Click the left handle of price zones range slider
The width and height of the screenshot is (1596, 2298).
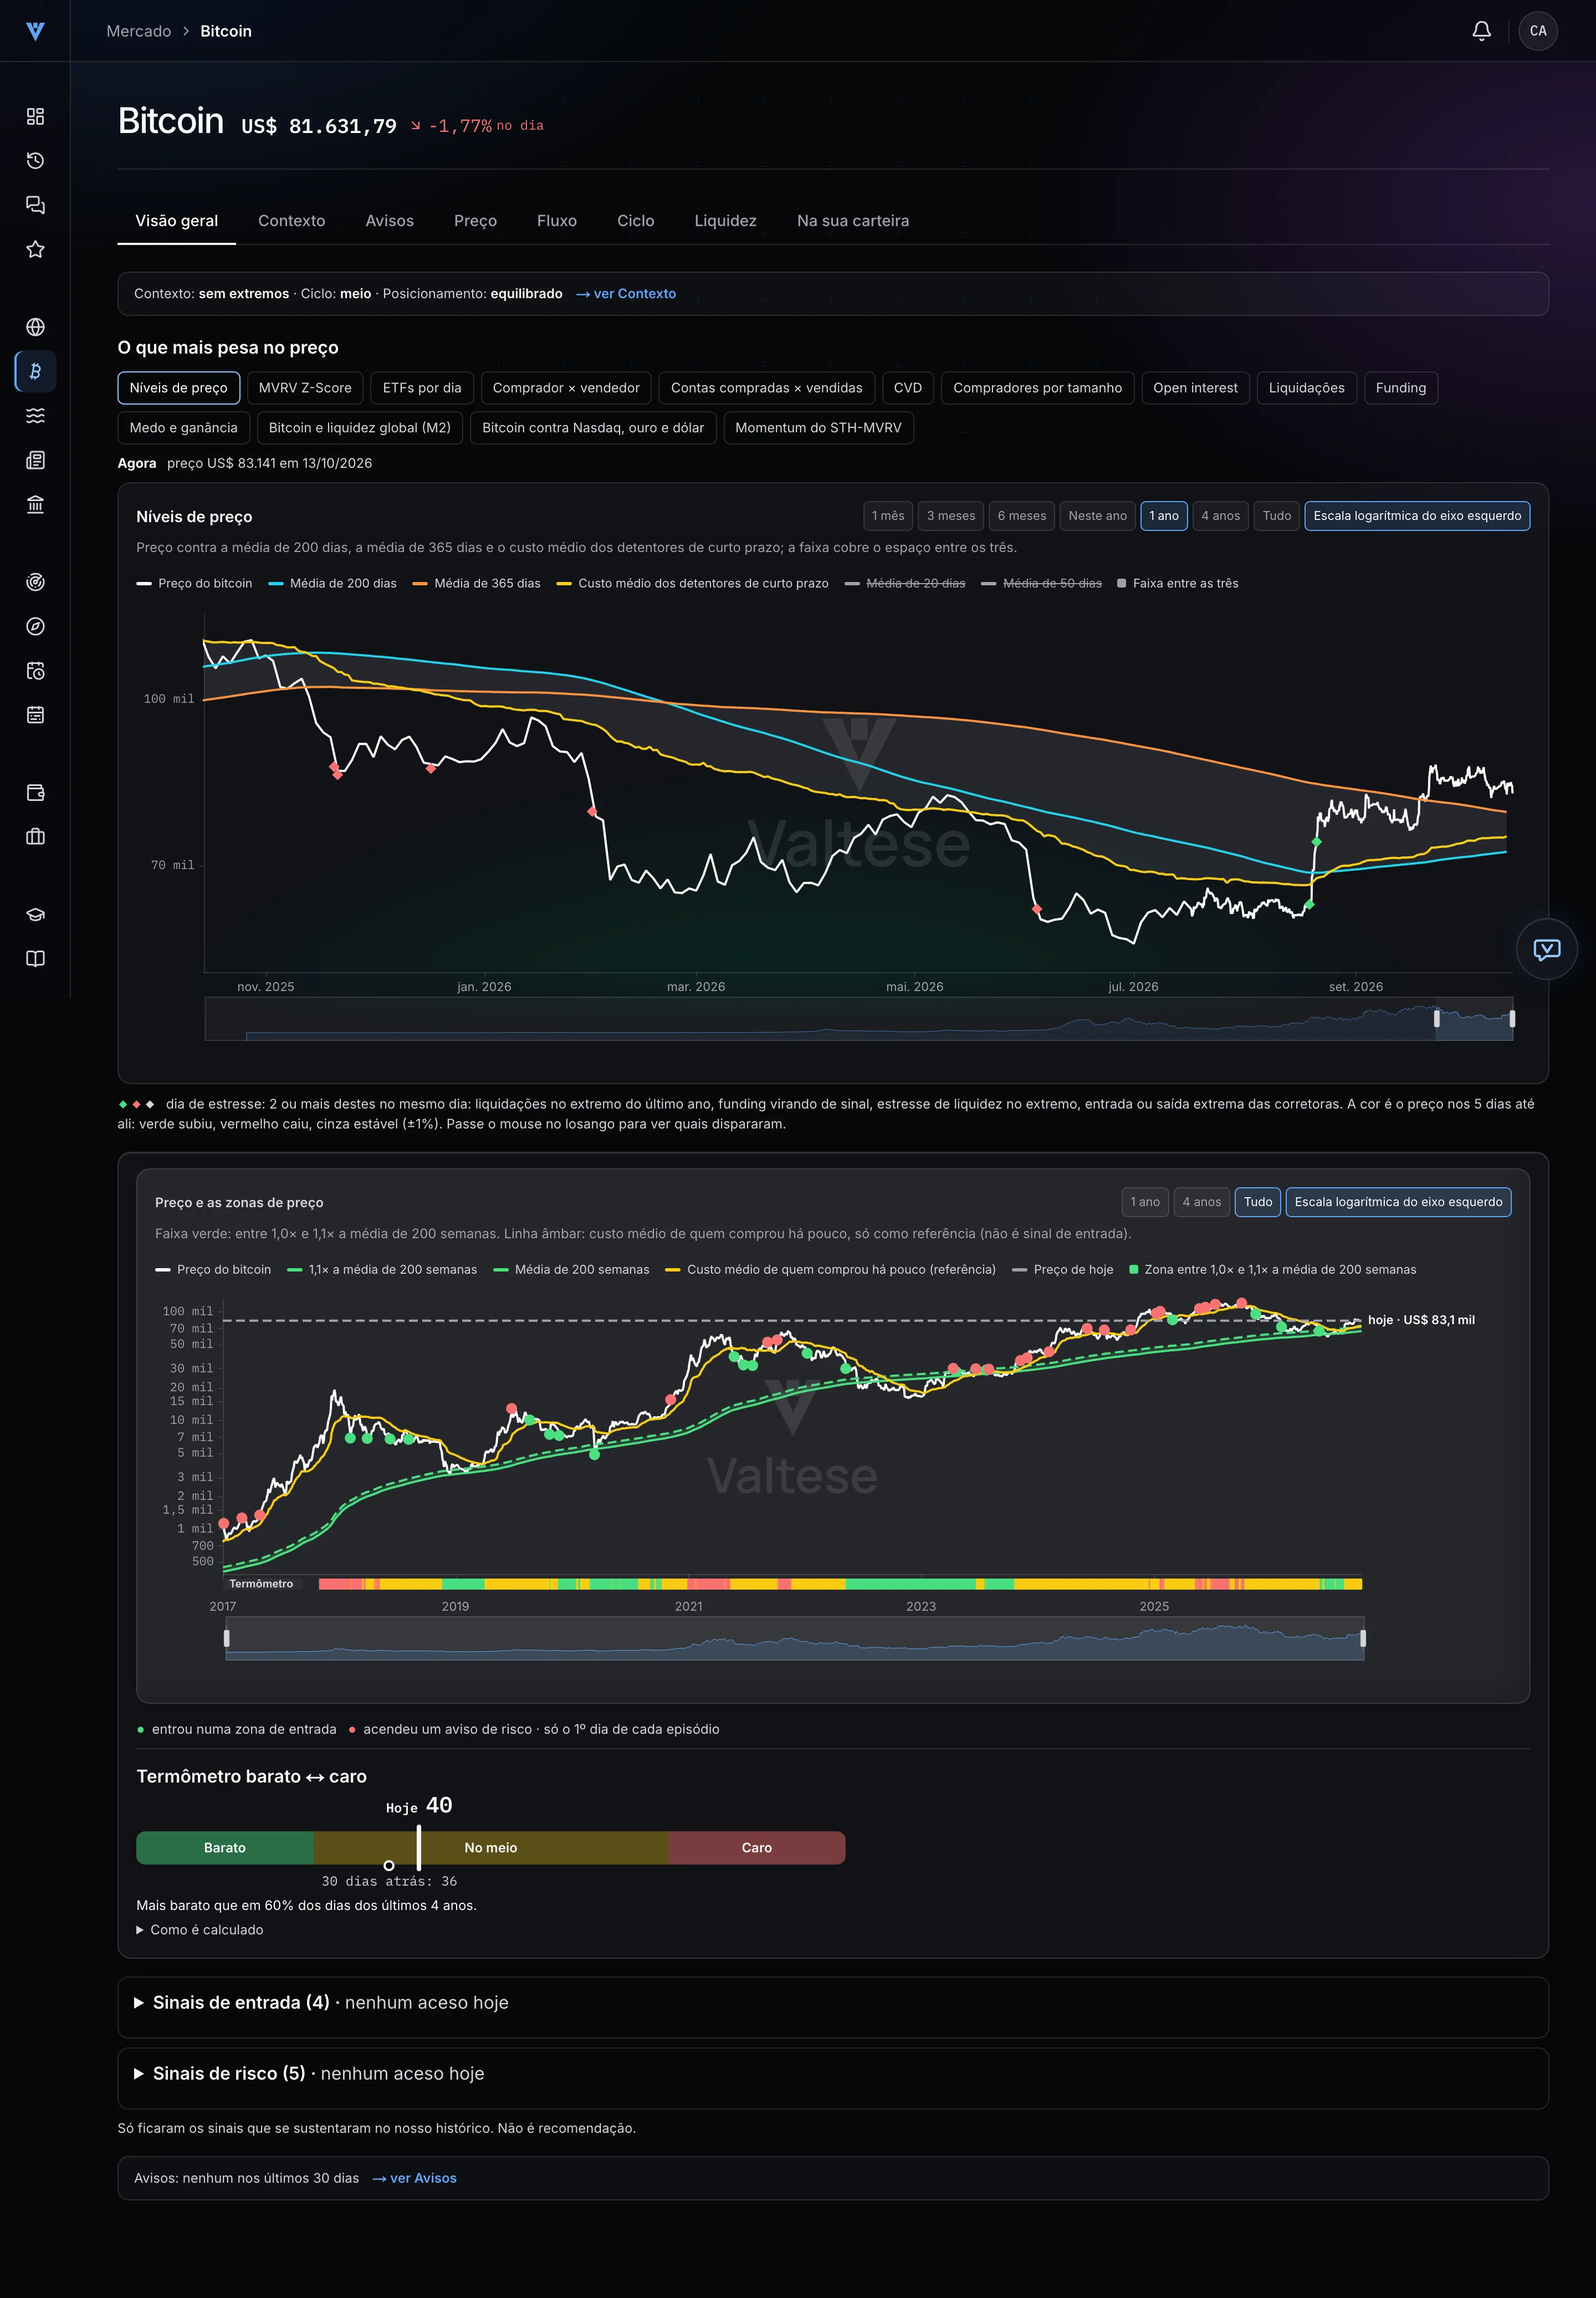pos(226,1638)
